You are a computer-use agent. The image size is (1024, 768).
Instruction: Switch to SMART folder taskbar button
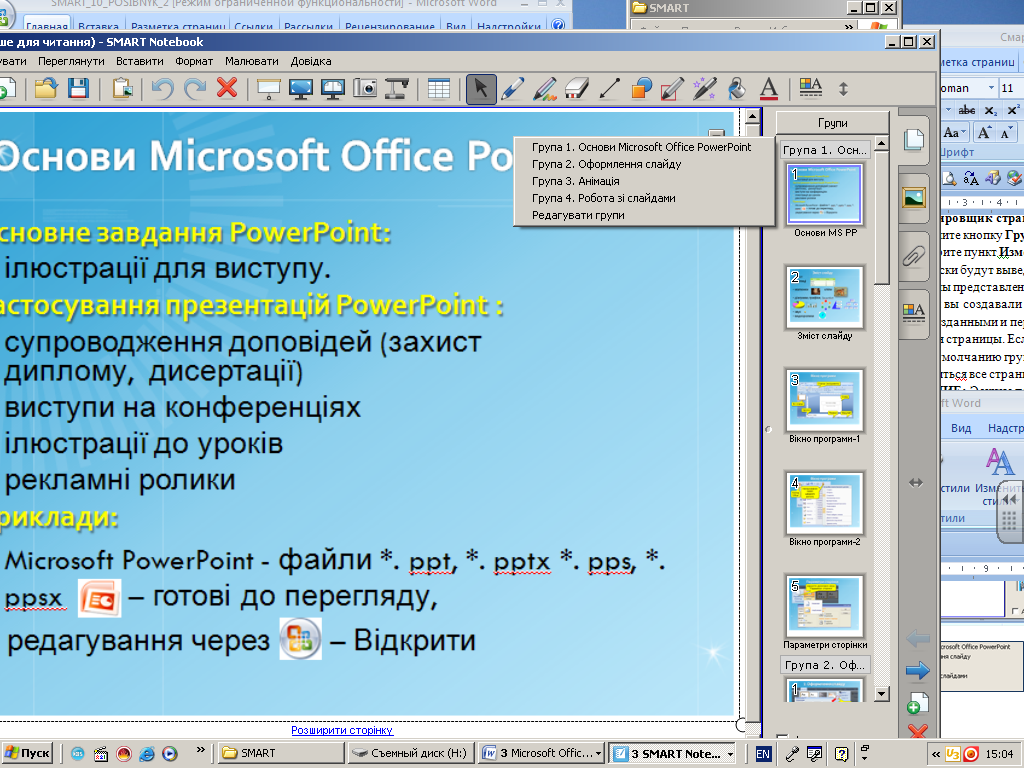coord(280,753)
